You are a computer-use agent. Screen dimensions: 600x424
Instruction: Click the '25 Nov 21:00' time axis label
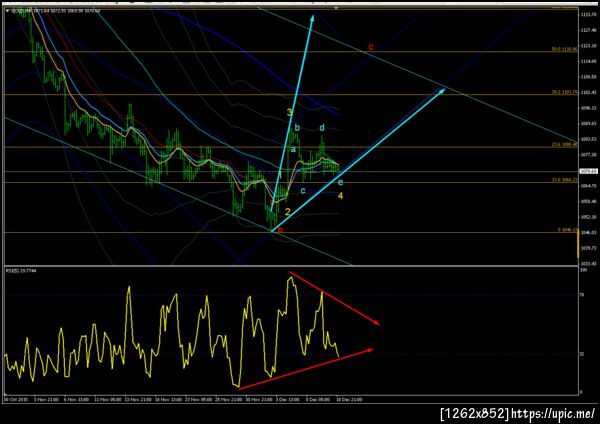pyautogui.click(x=229, y=399)
